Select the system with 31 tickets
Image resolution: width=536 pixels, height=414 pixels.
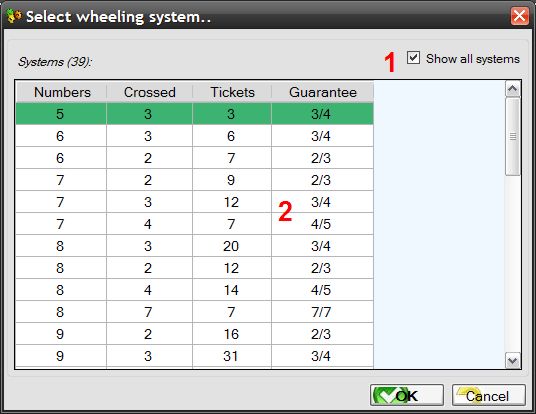click(195, 356)
